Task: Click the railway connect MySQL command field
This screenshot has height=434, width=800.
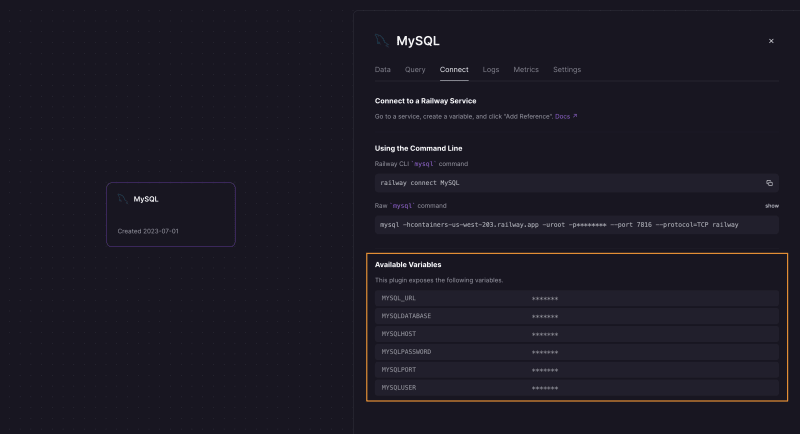Action: pos(577,183)
